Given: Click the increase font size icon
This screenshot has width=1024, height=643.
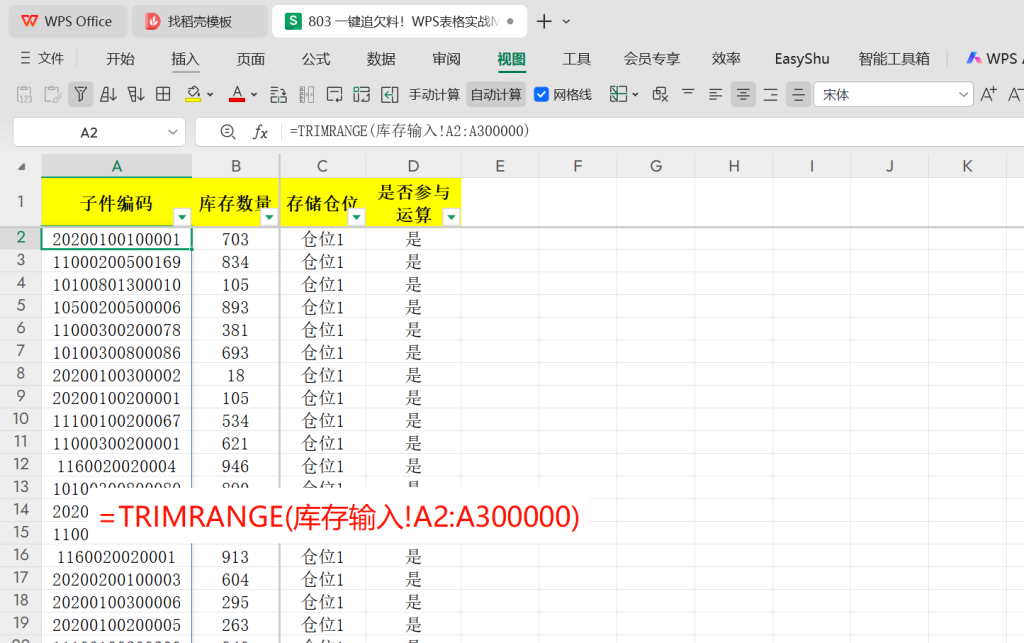Looking at the screenshot, I should pyautogui.click(x=988, y=95).
